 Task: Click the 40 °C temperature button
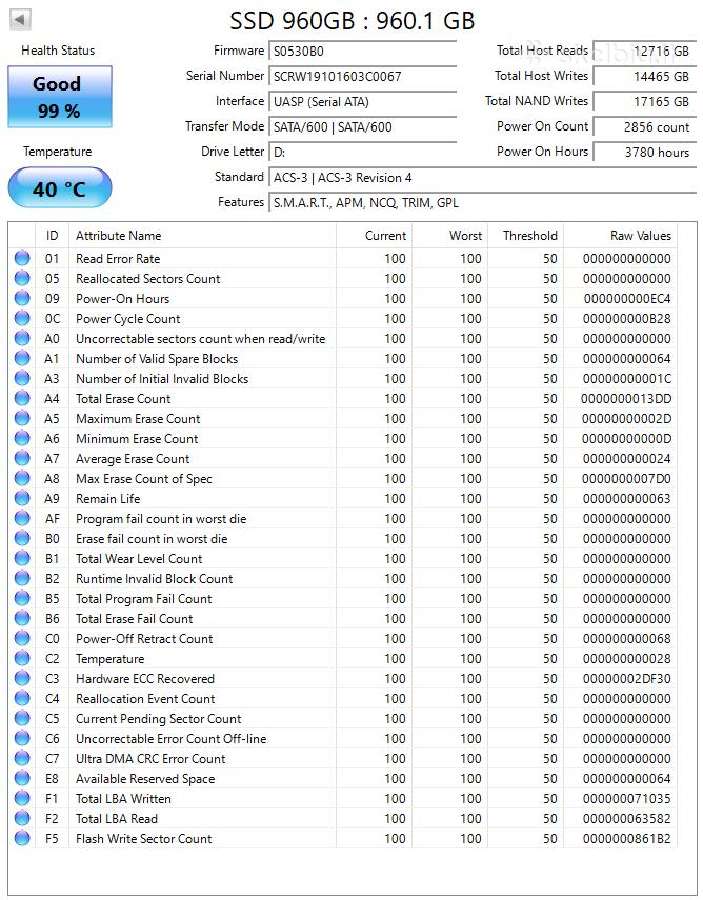(60, 188)
